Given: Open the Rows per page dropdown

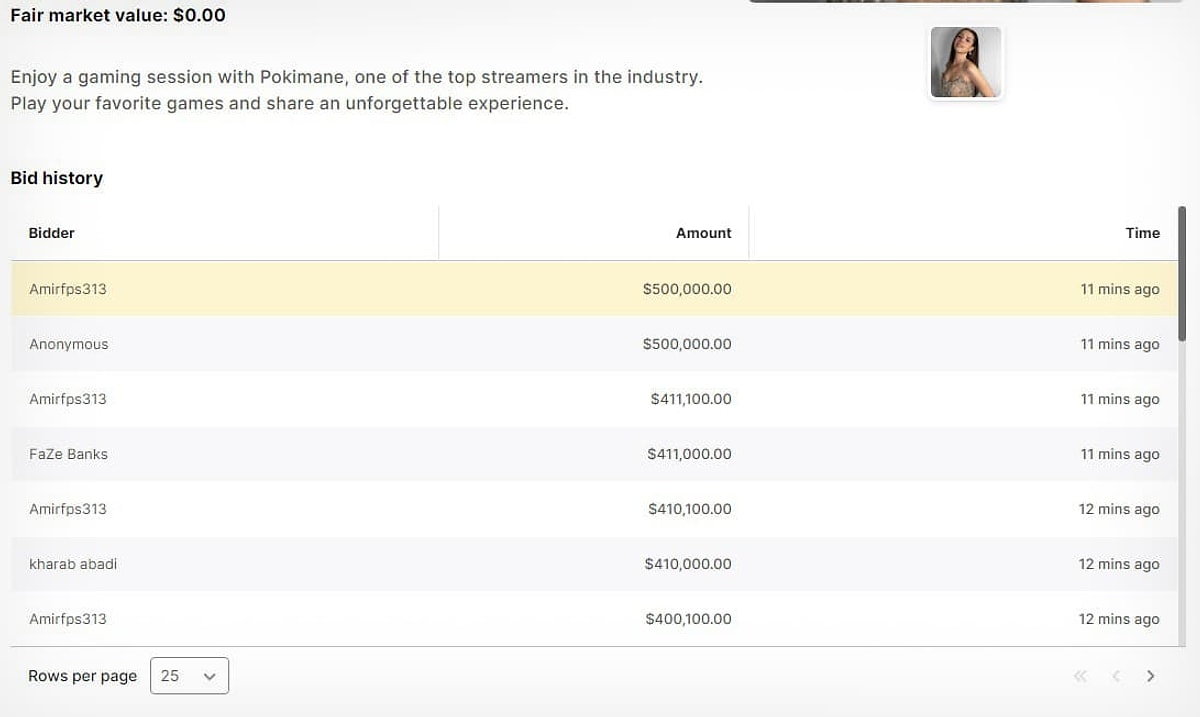Looking at the screenshot, I should click(x=190, y=676).
